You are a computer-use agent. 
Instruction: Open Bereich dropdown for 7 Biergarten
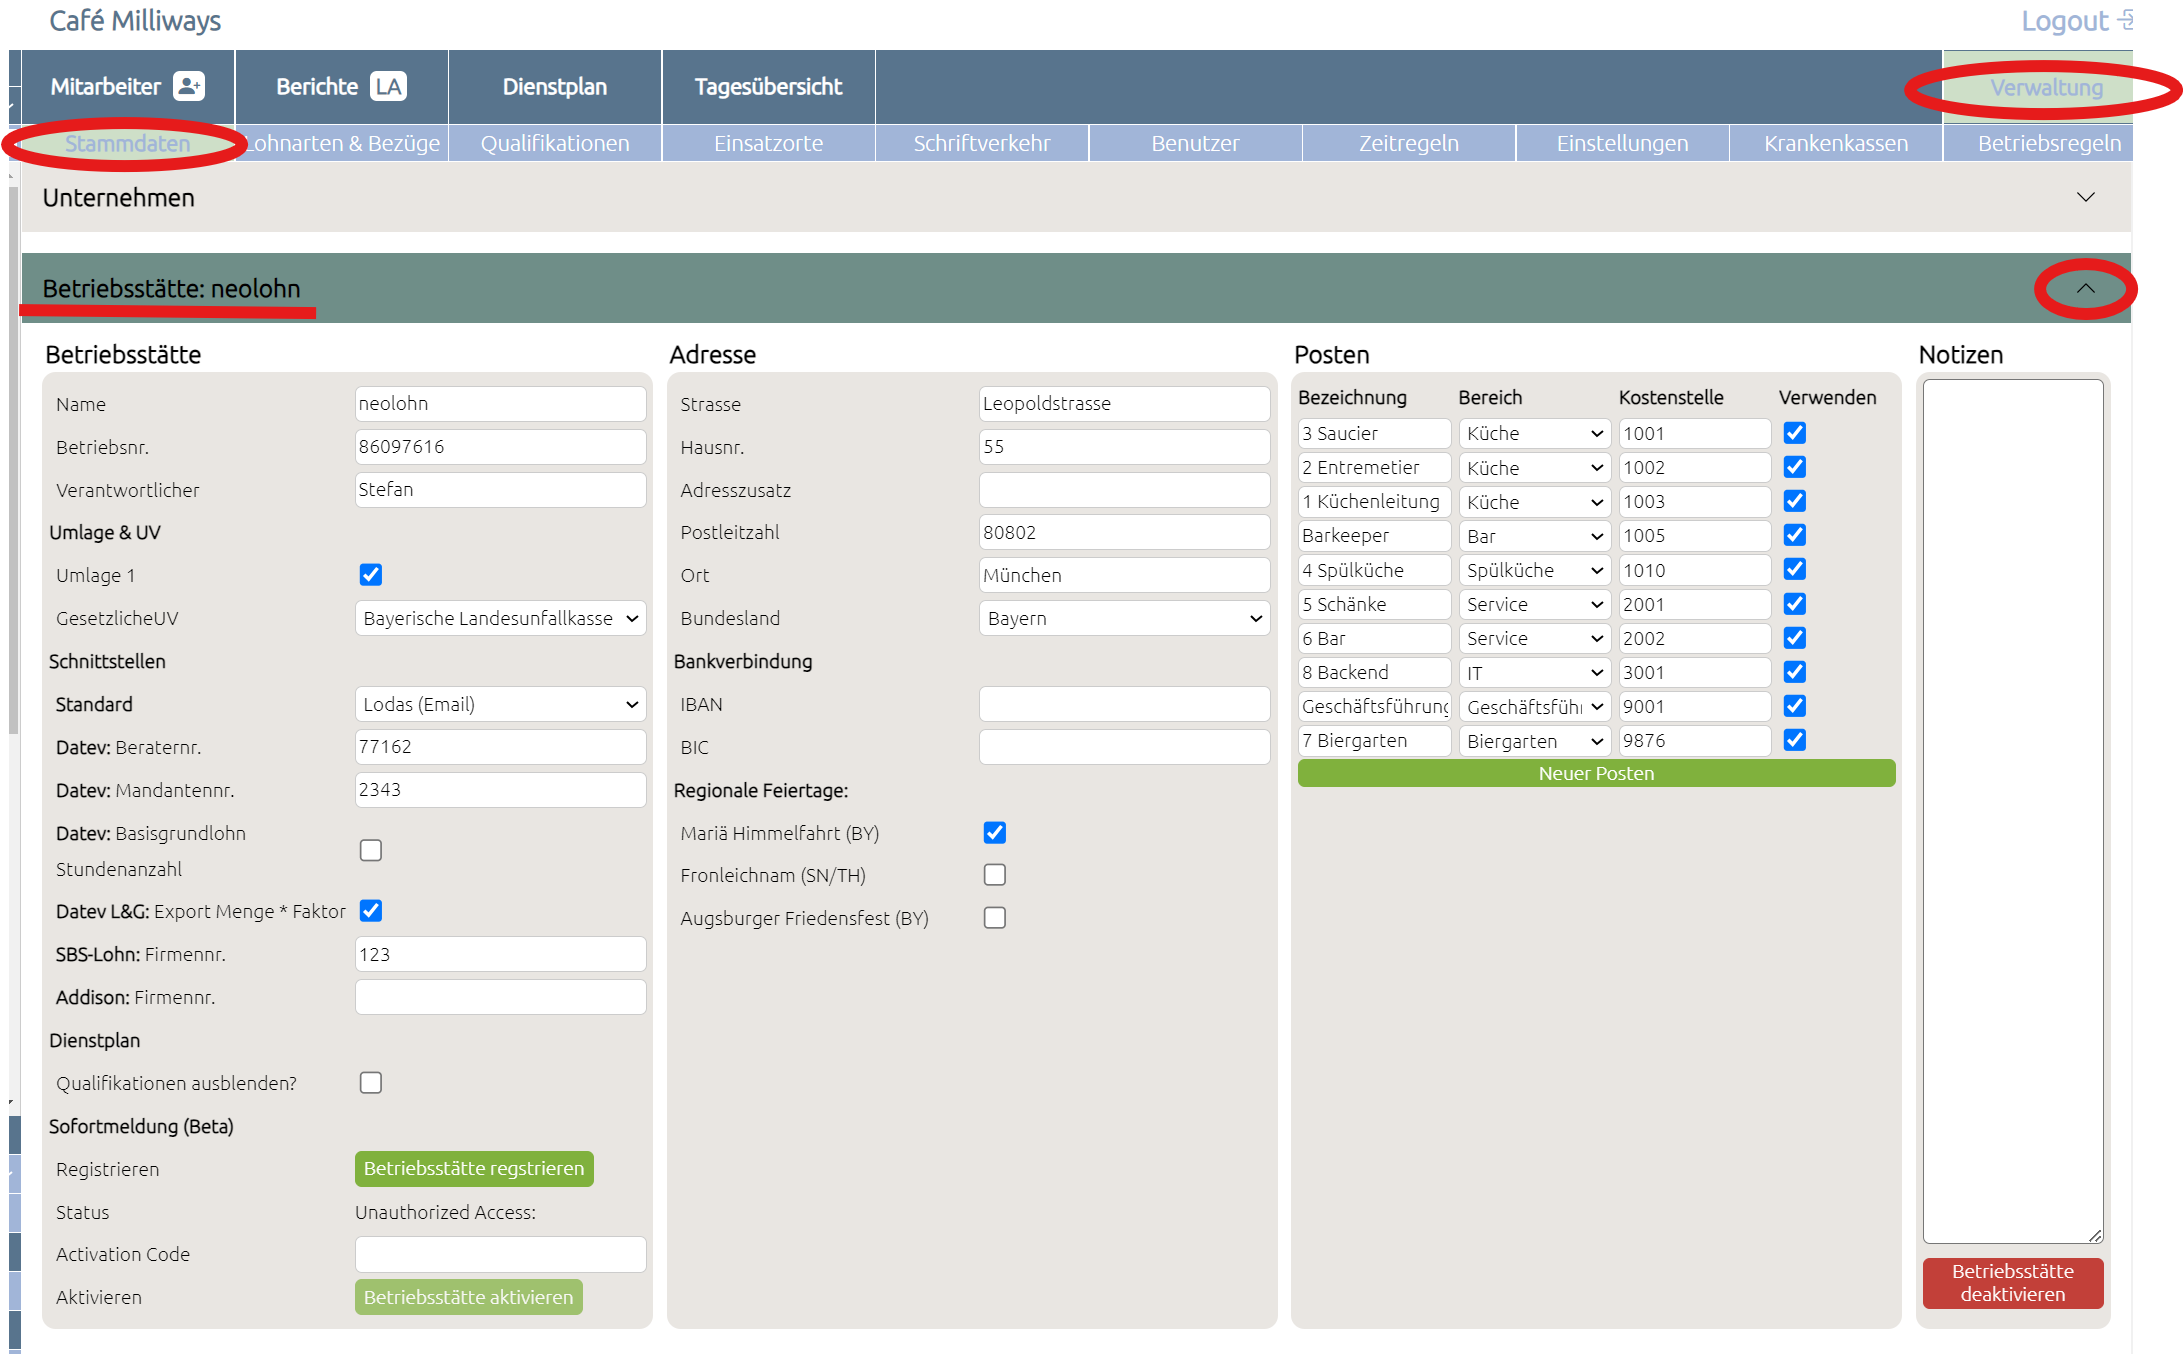(x=1534, y=741)
